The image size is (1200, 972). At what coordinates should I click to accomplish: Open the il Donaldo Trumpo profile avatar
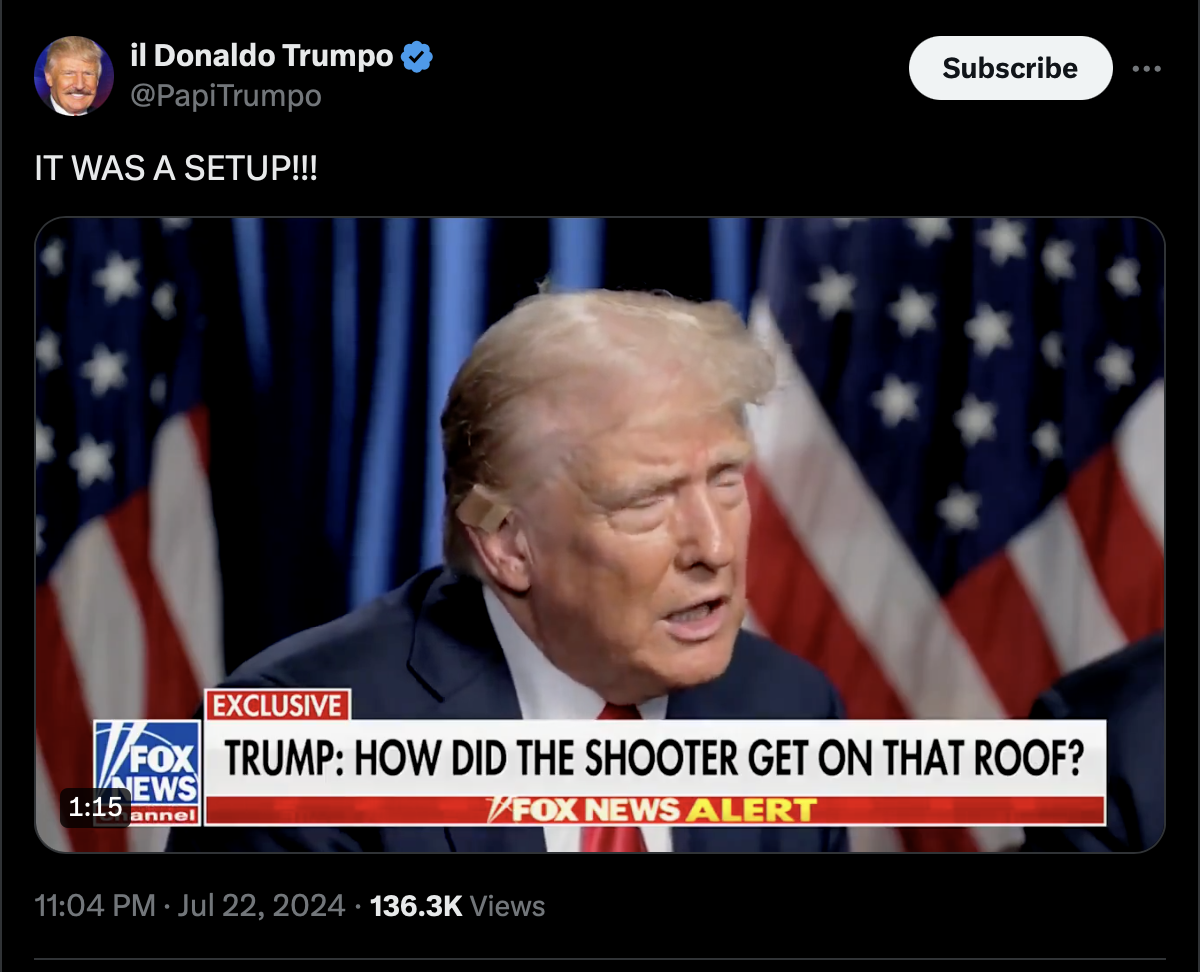tap(74, 76)
